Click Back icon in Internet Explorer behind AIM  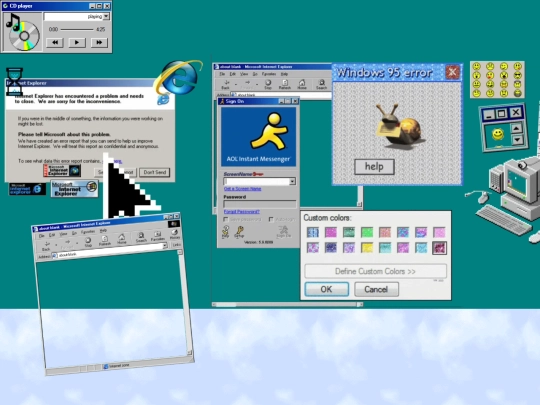(x=226, y=84)
